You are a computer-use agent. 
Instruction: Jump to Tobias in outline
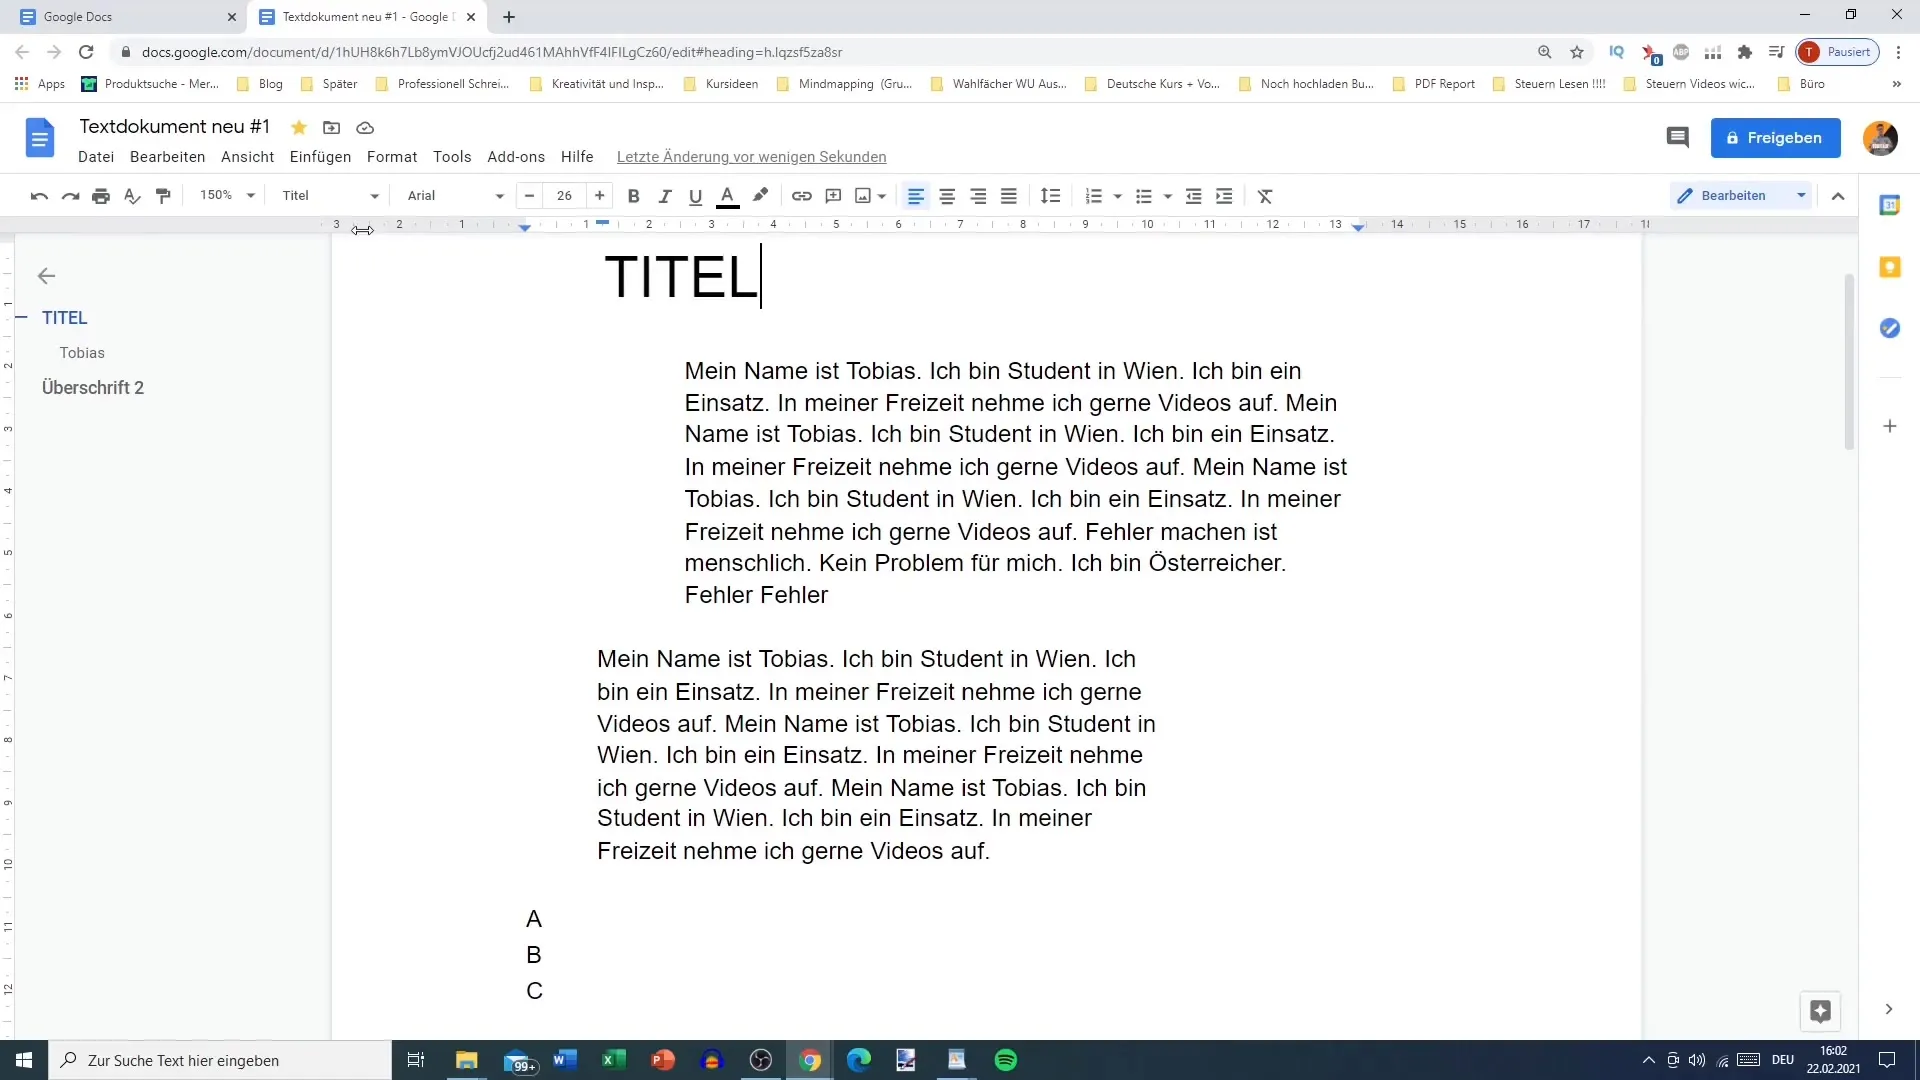point(82,353)
